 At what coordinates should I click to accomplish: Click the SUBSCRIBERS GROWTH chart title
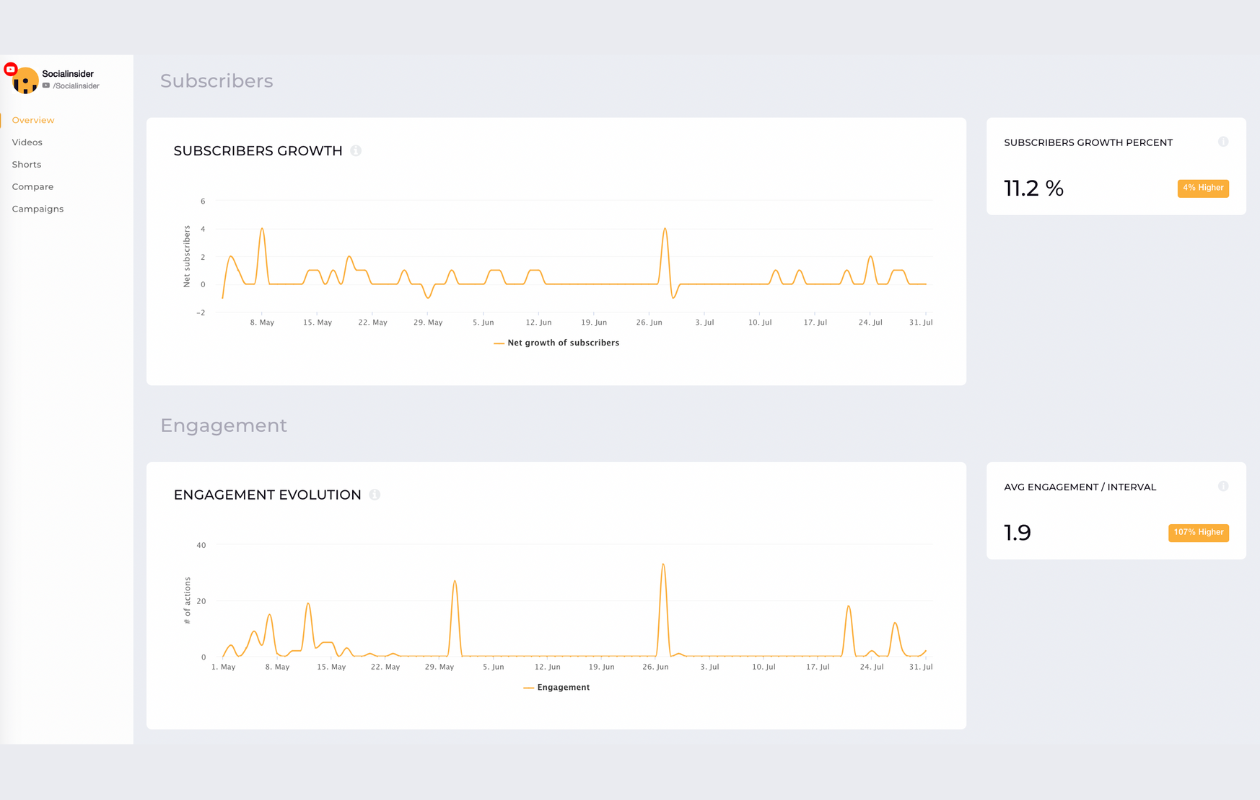pyautogui.click(x=258, y=151)
